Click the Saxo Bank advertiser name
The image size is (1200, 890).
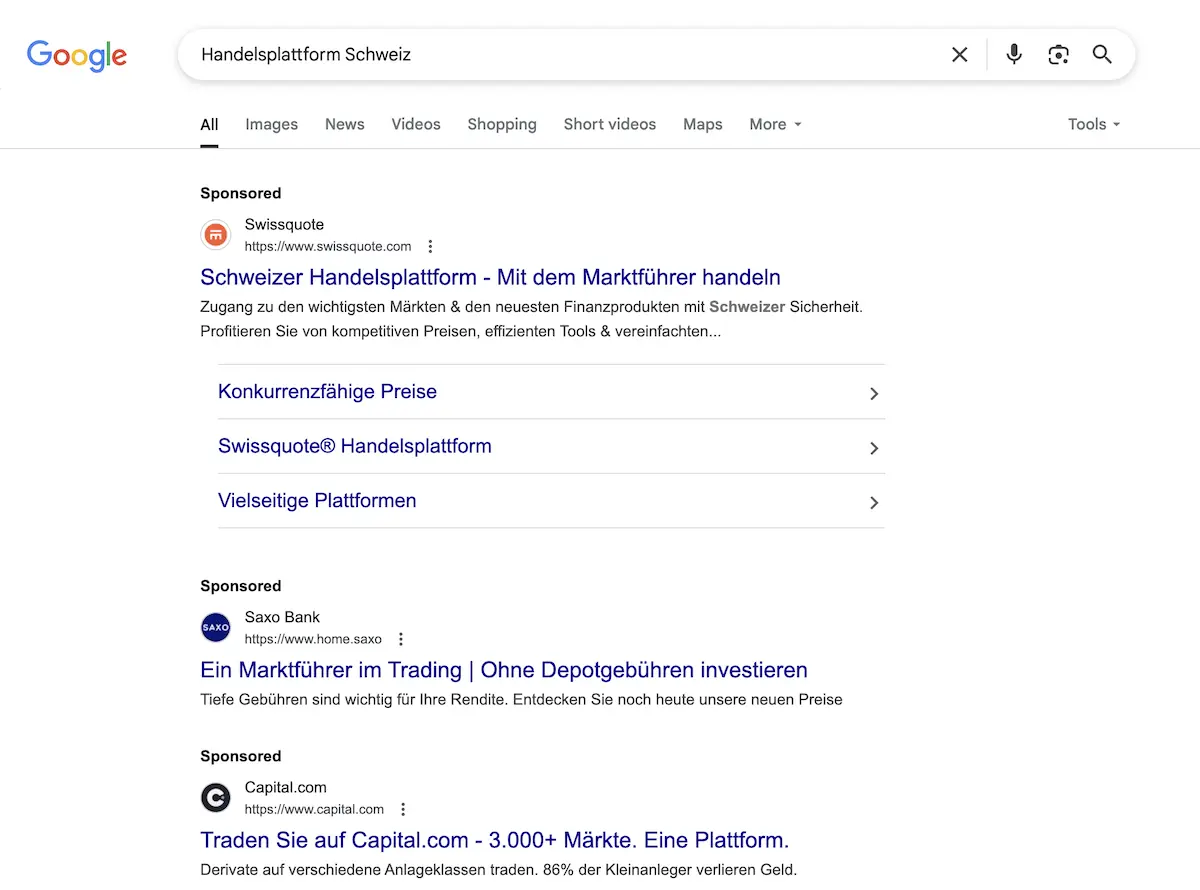point(282,617)
